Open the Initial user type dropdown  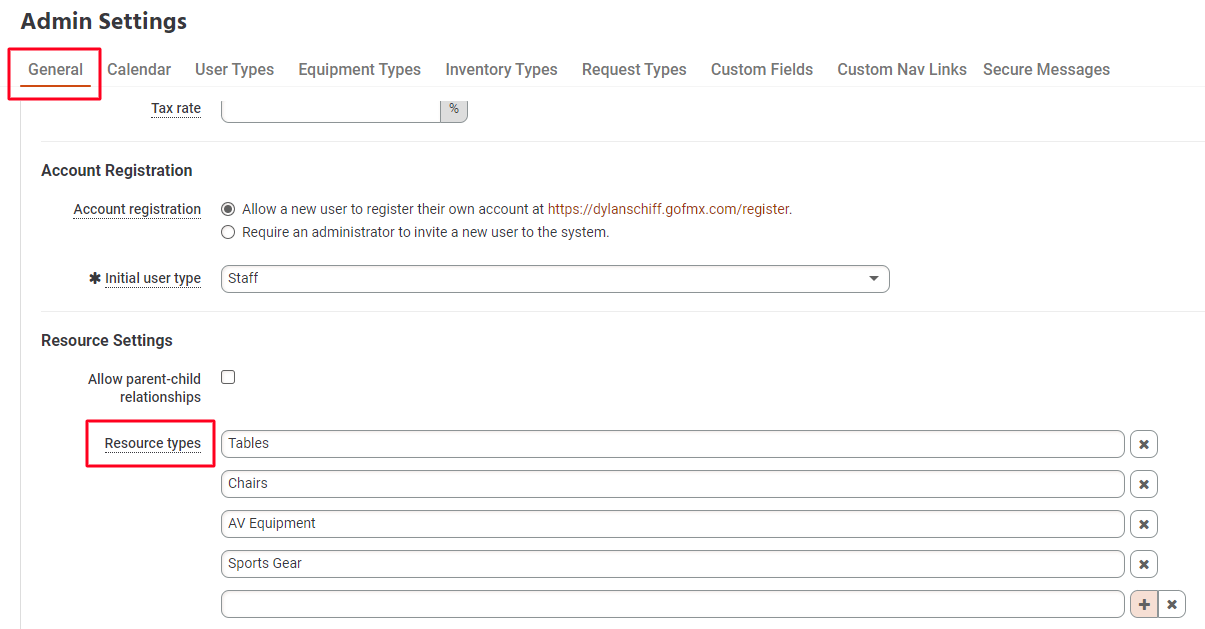pos(873,278)
